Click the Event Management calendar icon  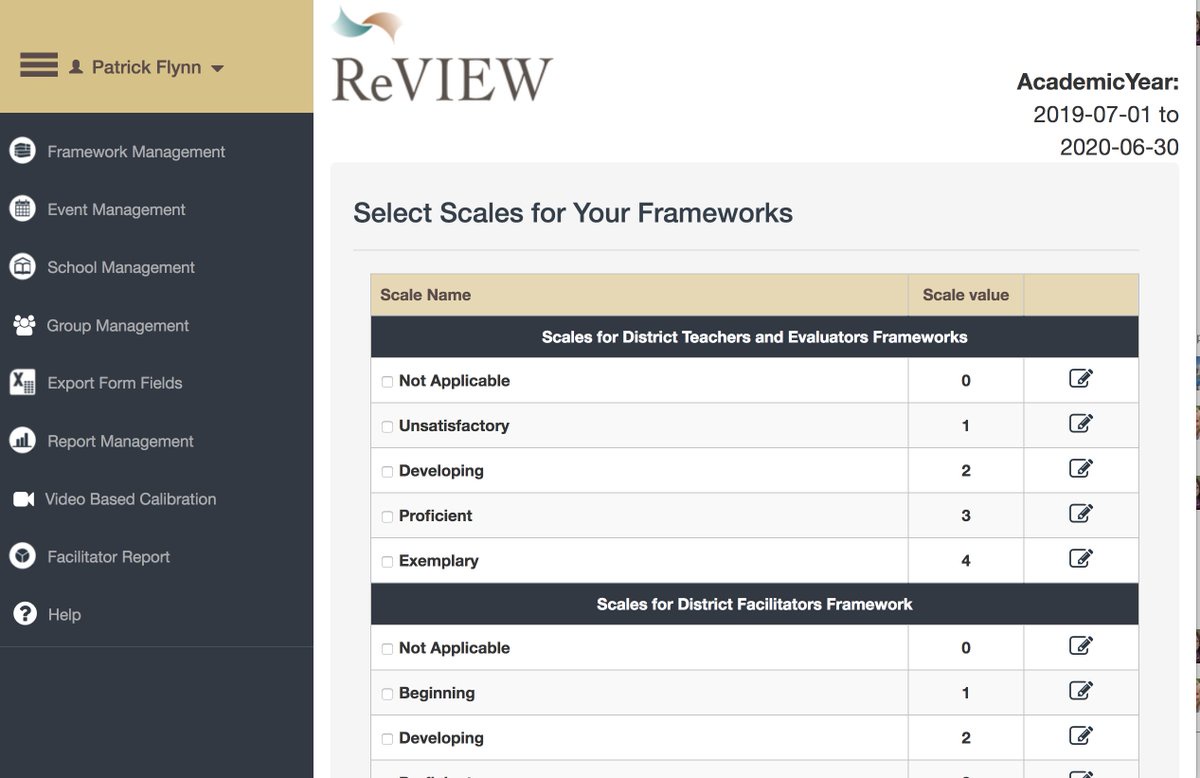(22, 209)
